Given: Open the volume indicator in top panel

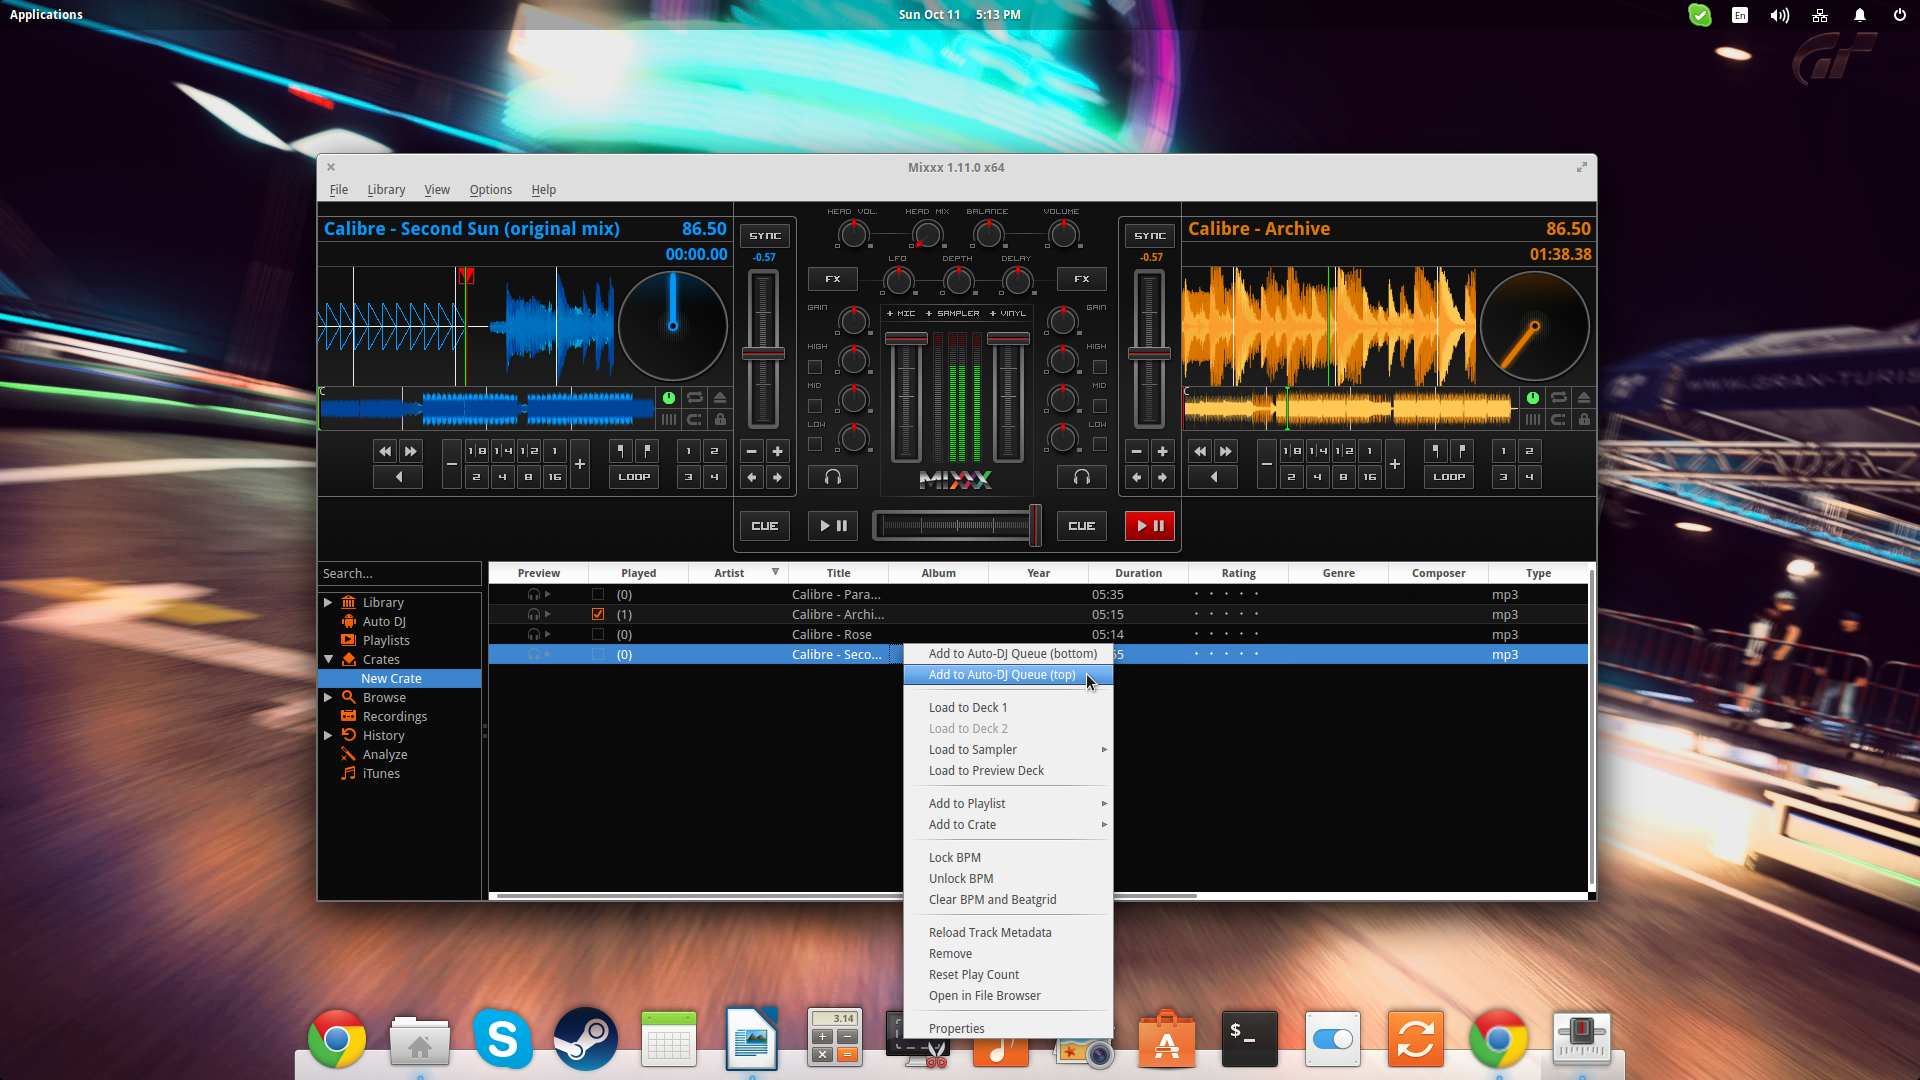Looking at the screenshot, I should click(x=1779, y=15).
